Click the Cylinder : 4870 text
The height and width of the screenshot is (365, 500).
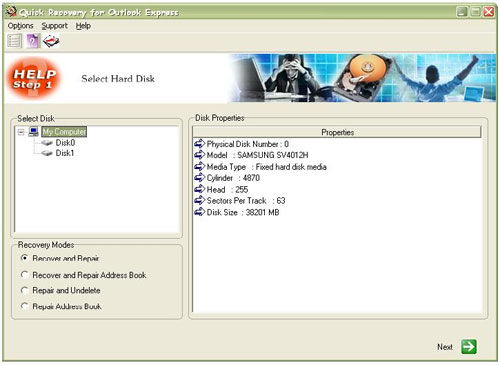coord(233,178)
